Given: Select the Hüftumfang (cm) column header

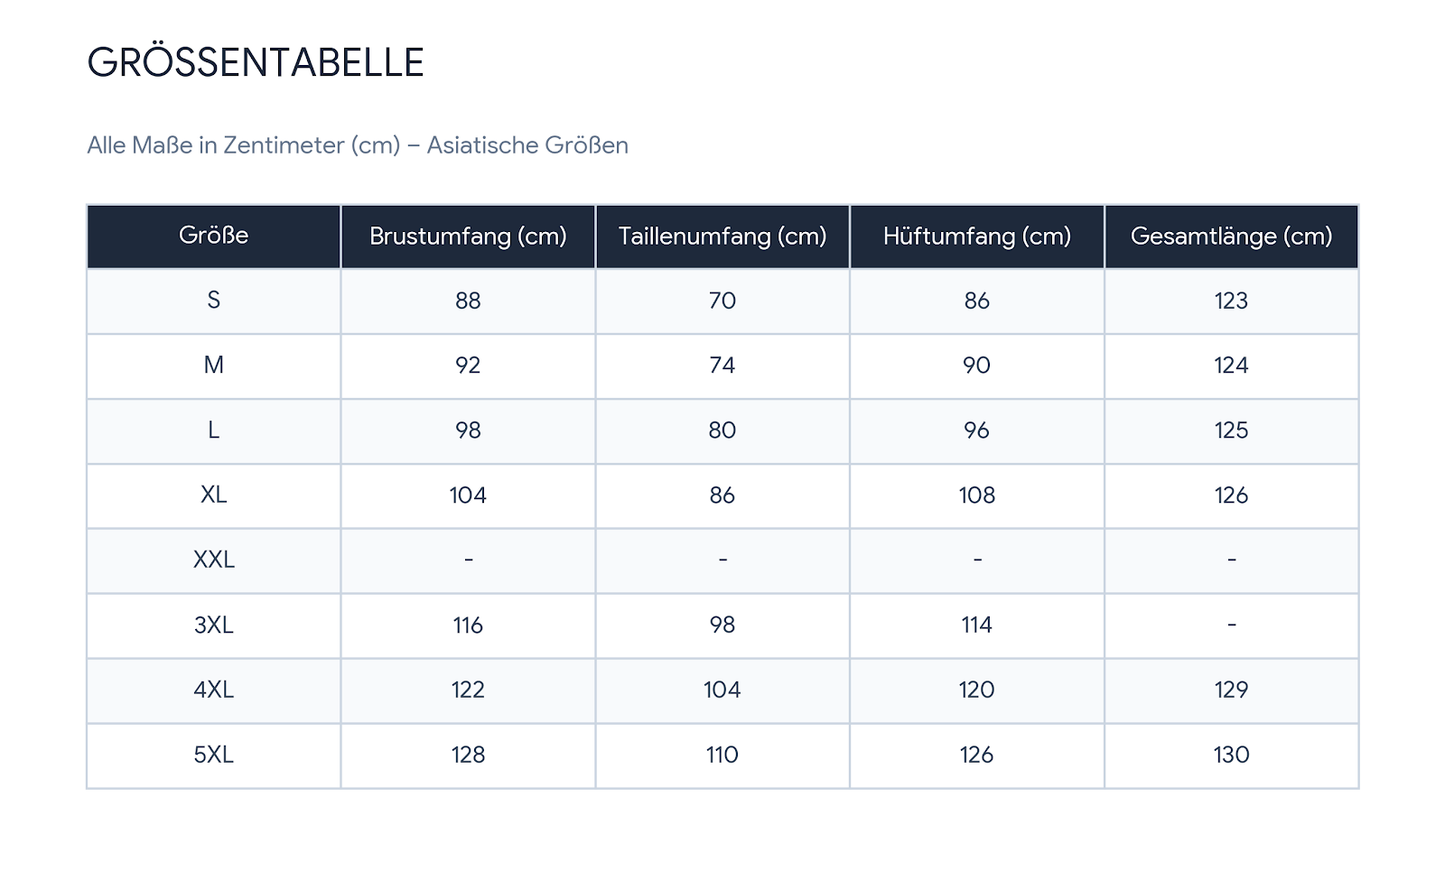Looking at the screenshot, I should [977, 236].
